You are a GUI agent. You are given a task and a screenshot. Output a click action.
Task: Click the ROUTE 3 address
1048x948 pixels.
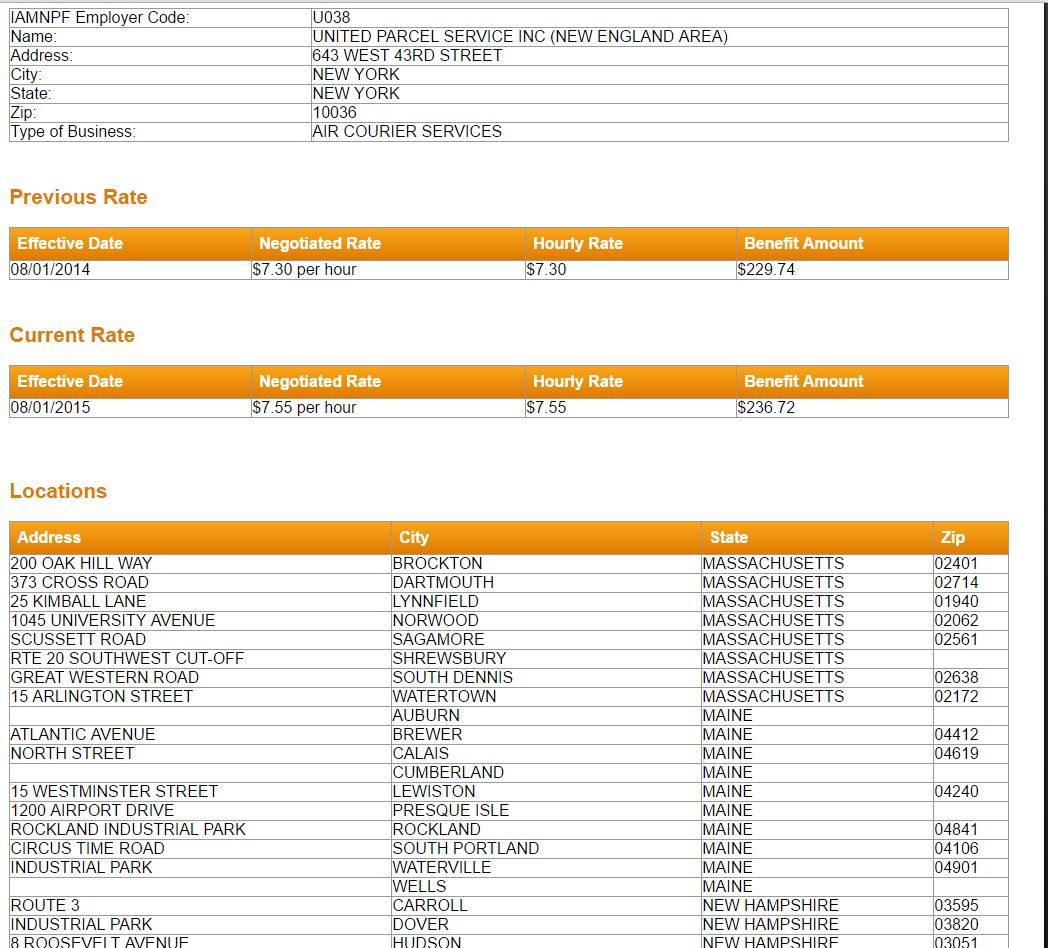(45, 905)
